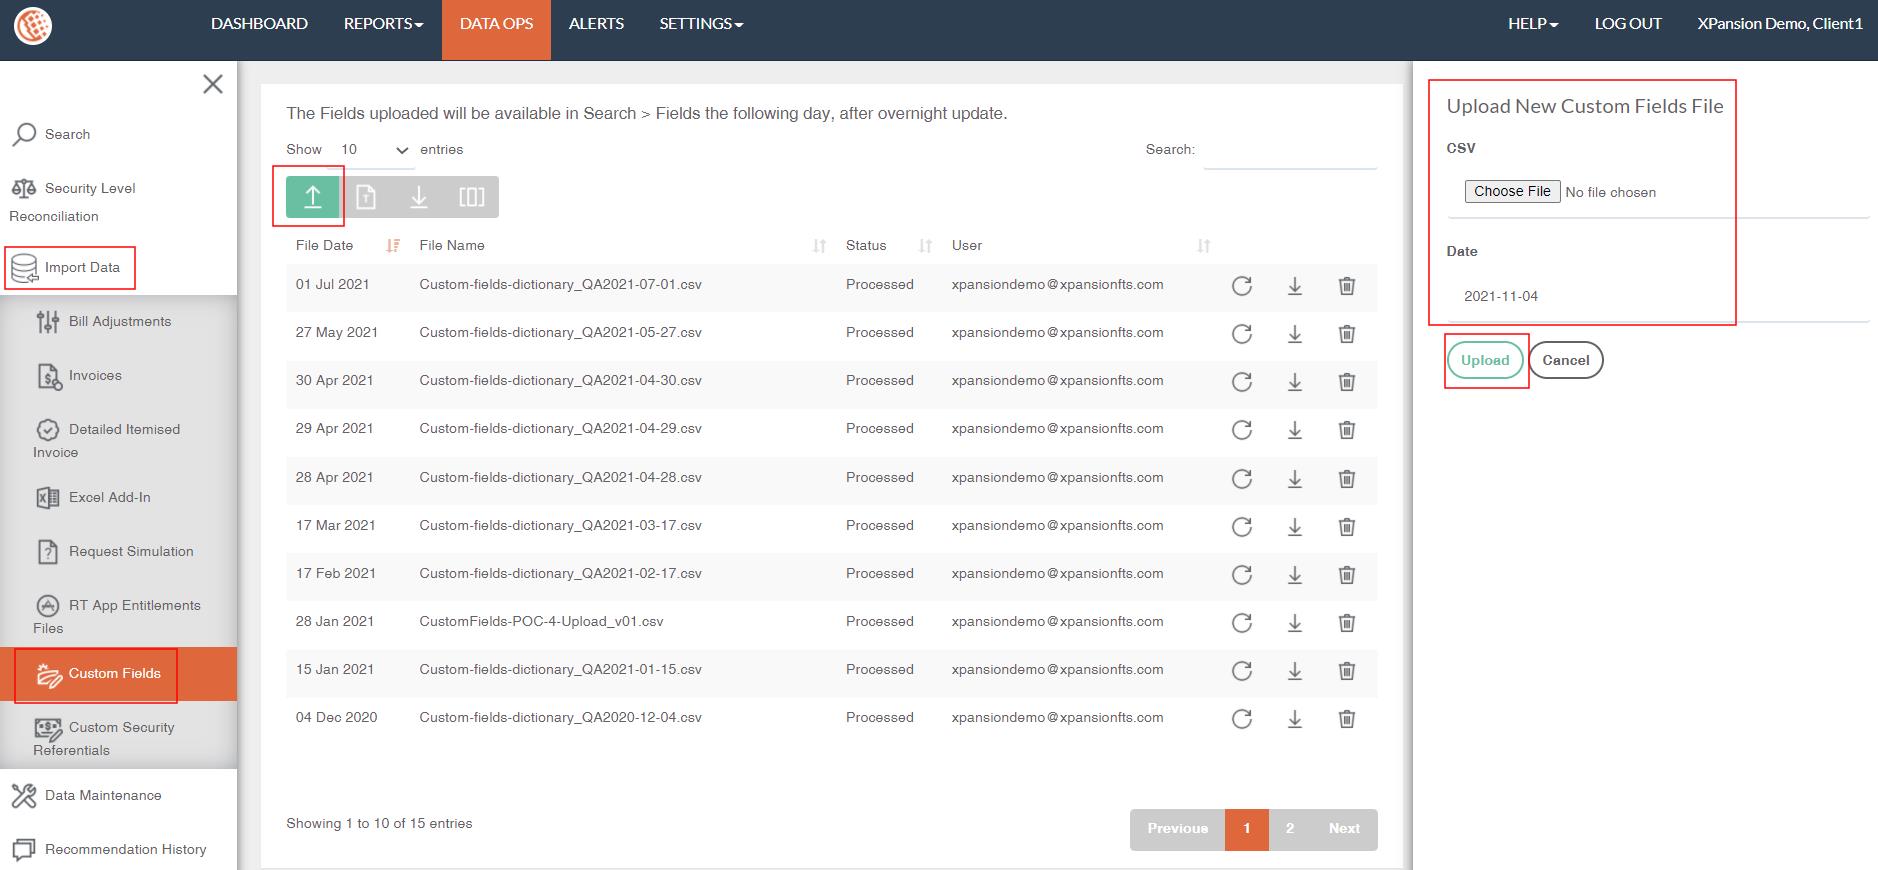Reprocess the 04 Dec 2020 file

[x=1241, y=719]
